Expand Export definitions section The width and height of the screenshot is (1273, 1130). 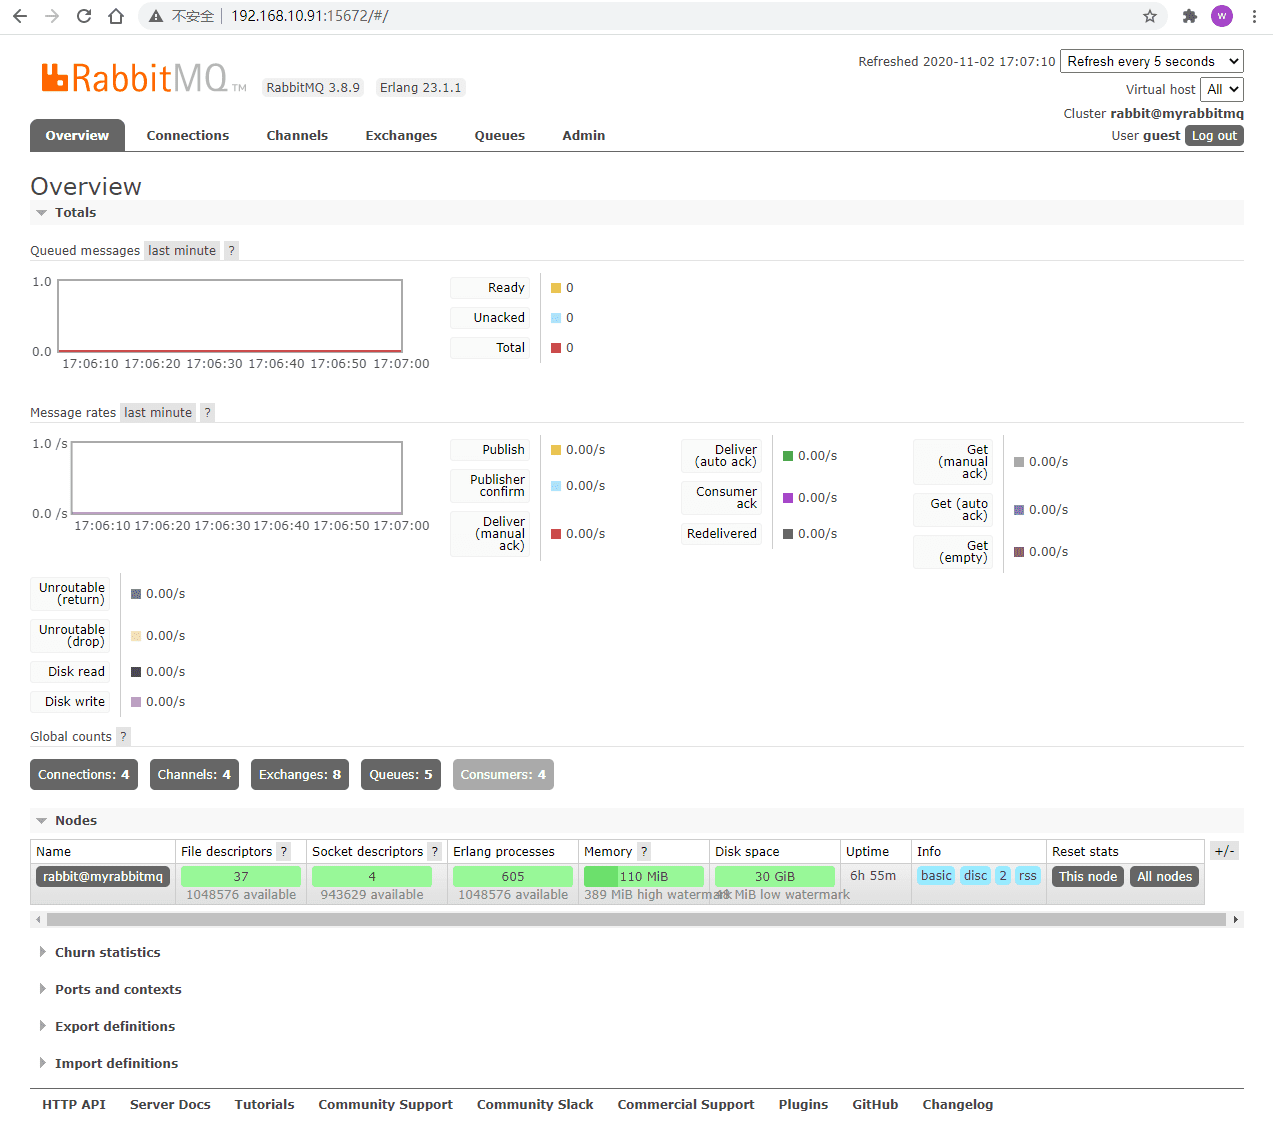(x=106, y=1027)
